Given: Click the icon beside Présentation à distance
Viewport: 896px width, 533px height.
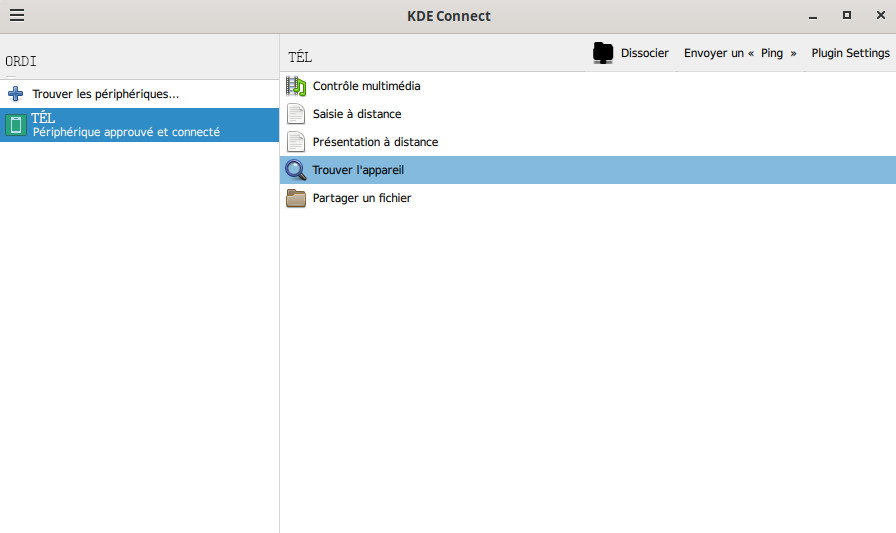Looking at the screenshot, I should point(296,142).
